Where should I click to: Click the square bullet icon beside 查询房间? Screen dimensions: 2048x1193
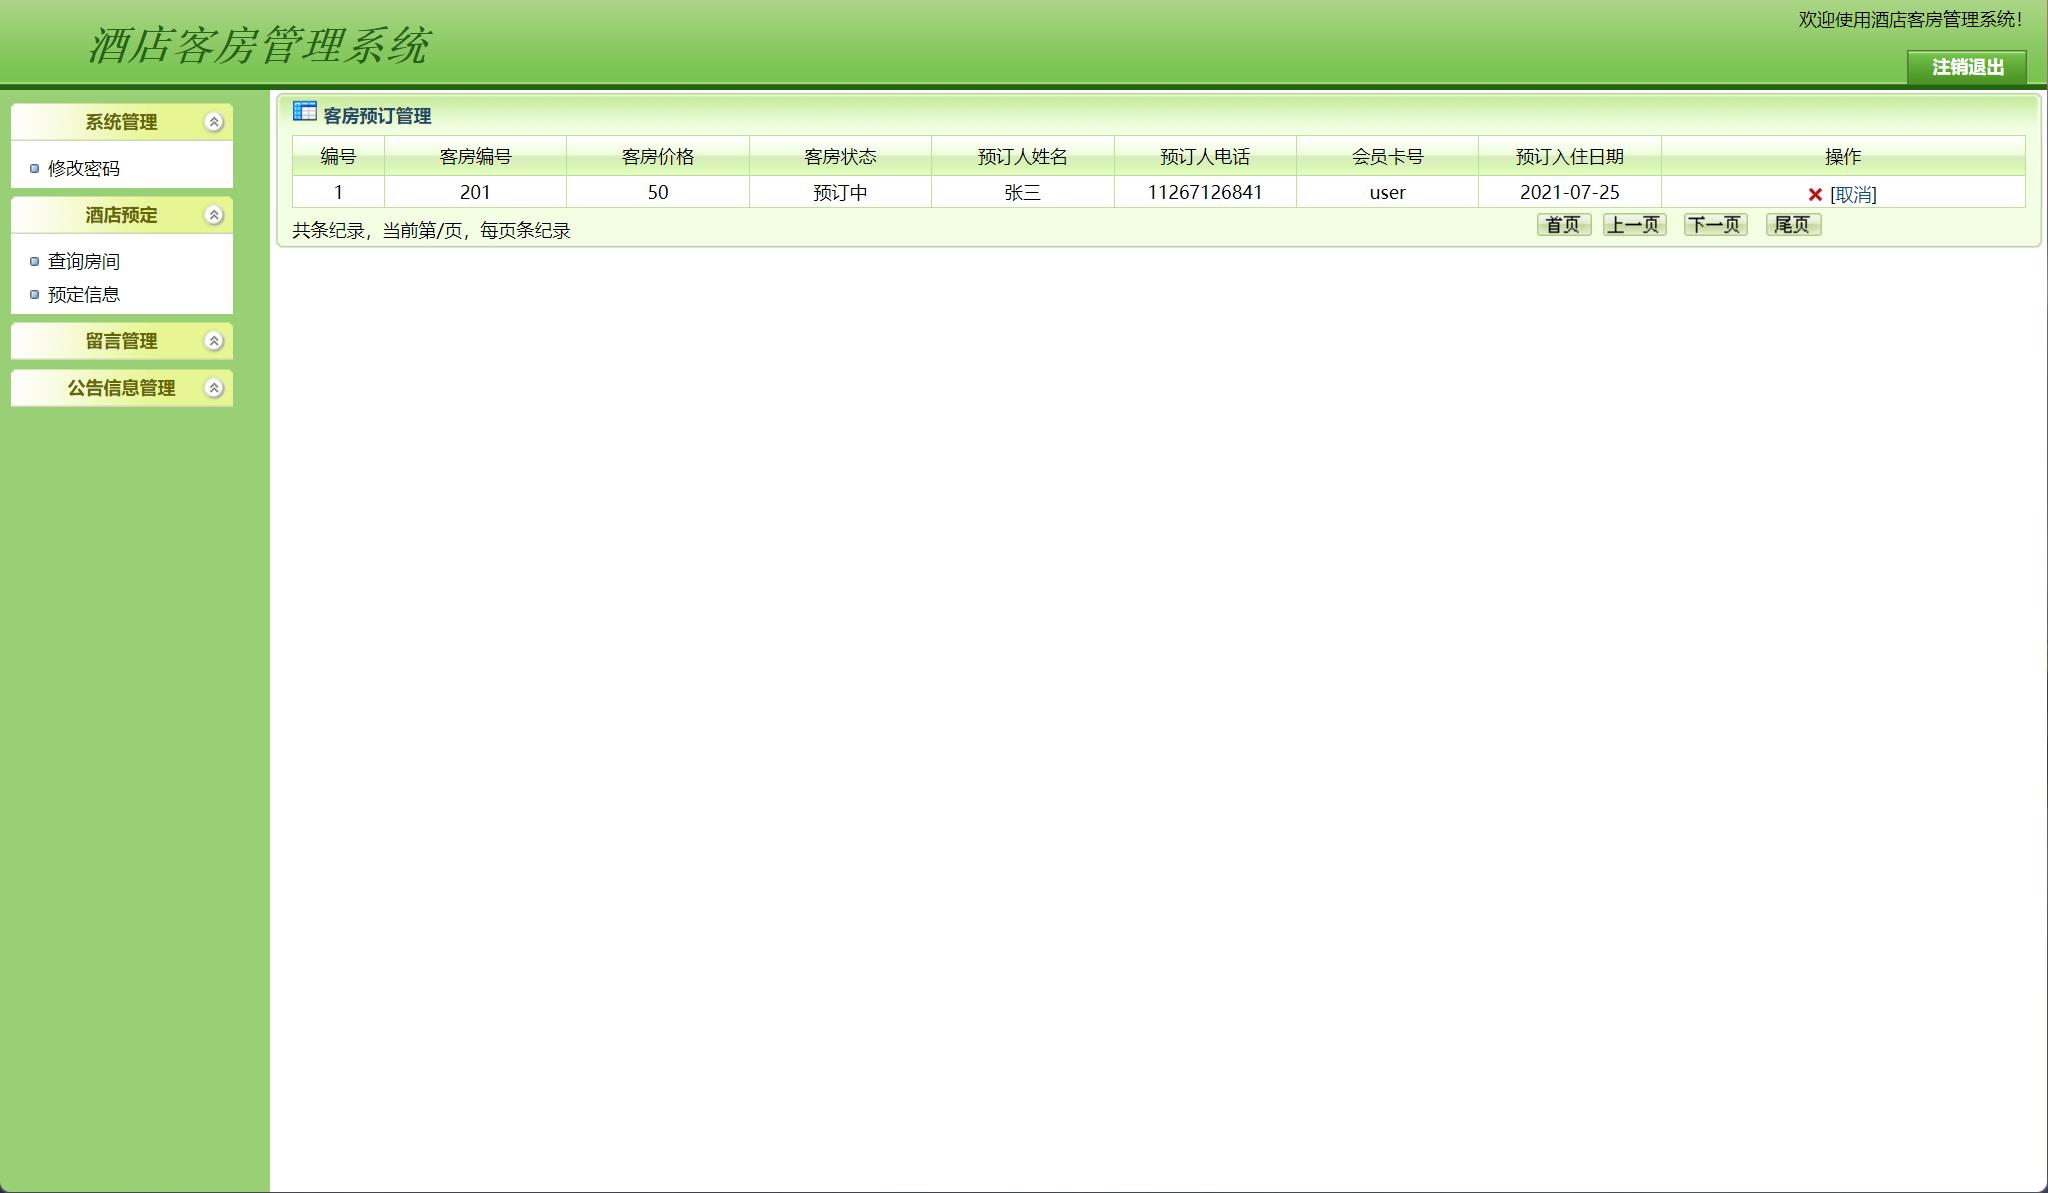point(33,261)
